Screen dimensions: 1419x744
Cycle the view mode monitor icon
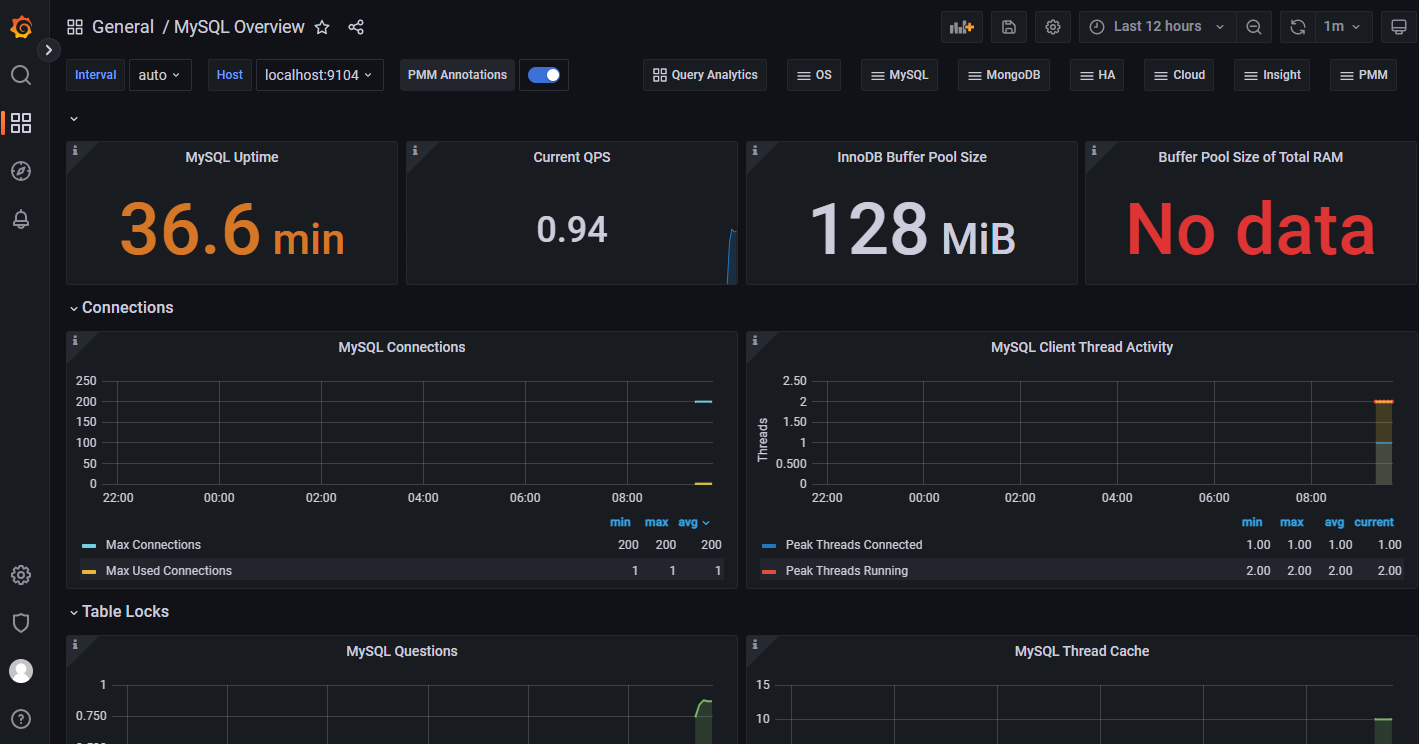[1398, 27]
